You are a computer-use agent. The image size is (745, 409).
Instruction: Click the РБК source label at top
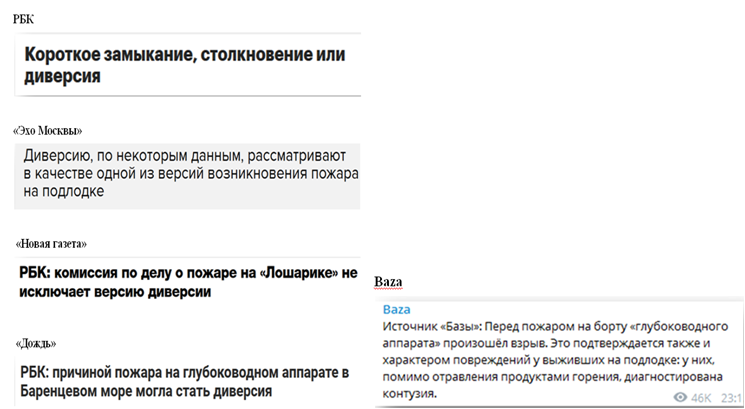coord(23,19)
